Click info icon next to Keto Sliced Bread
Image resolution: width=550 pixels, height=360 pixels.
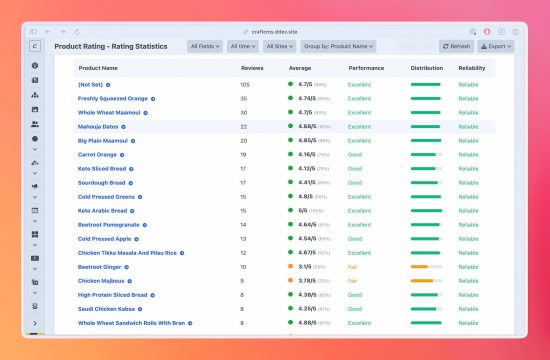click(x=131, y=169)
